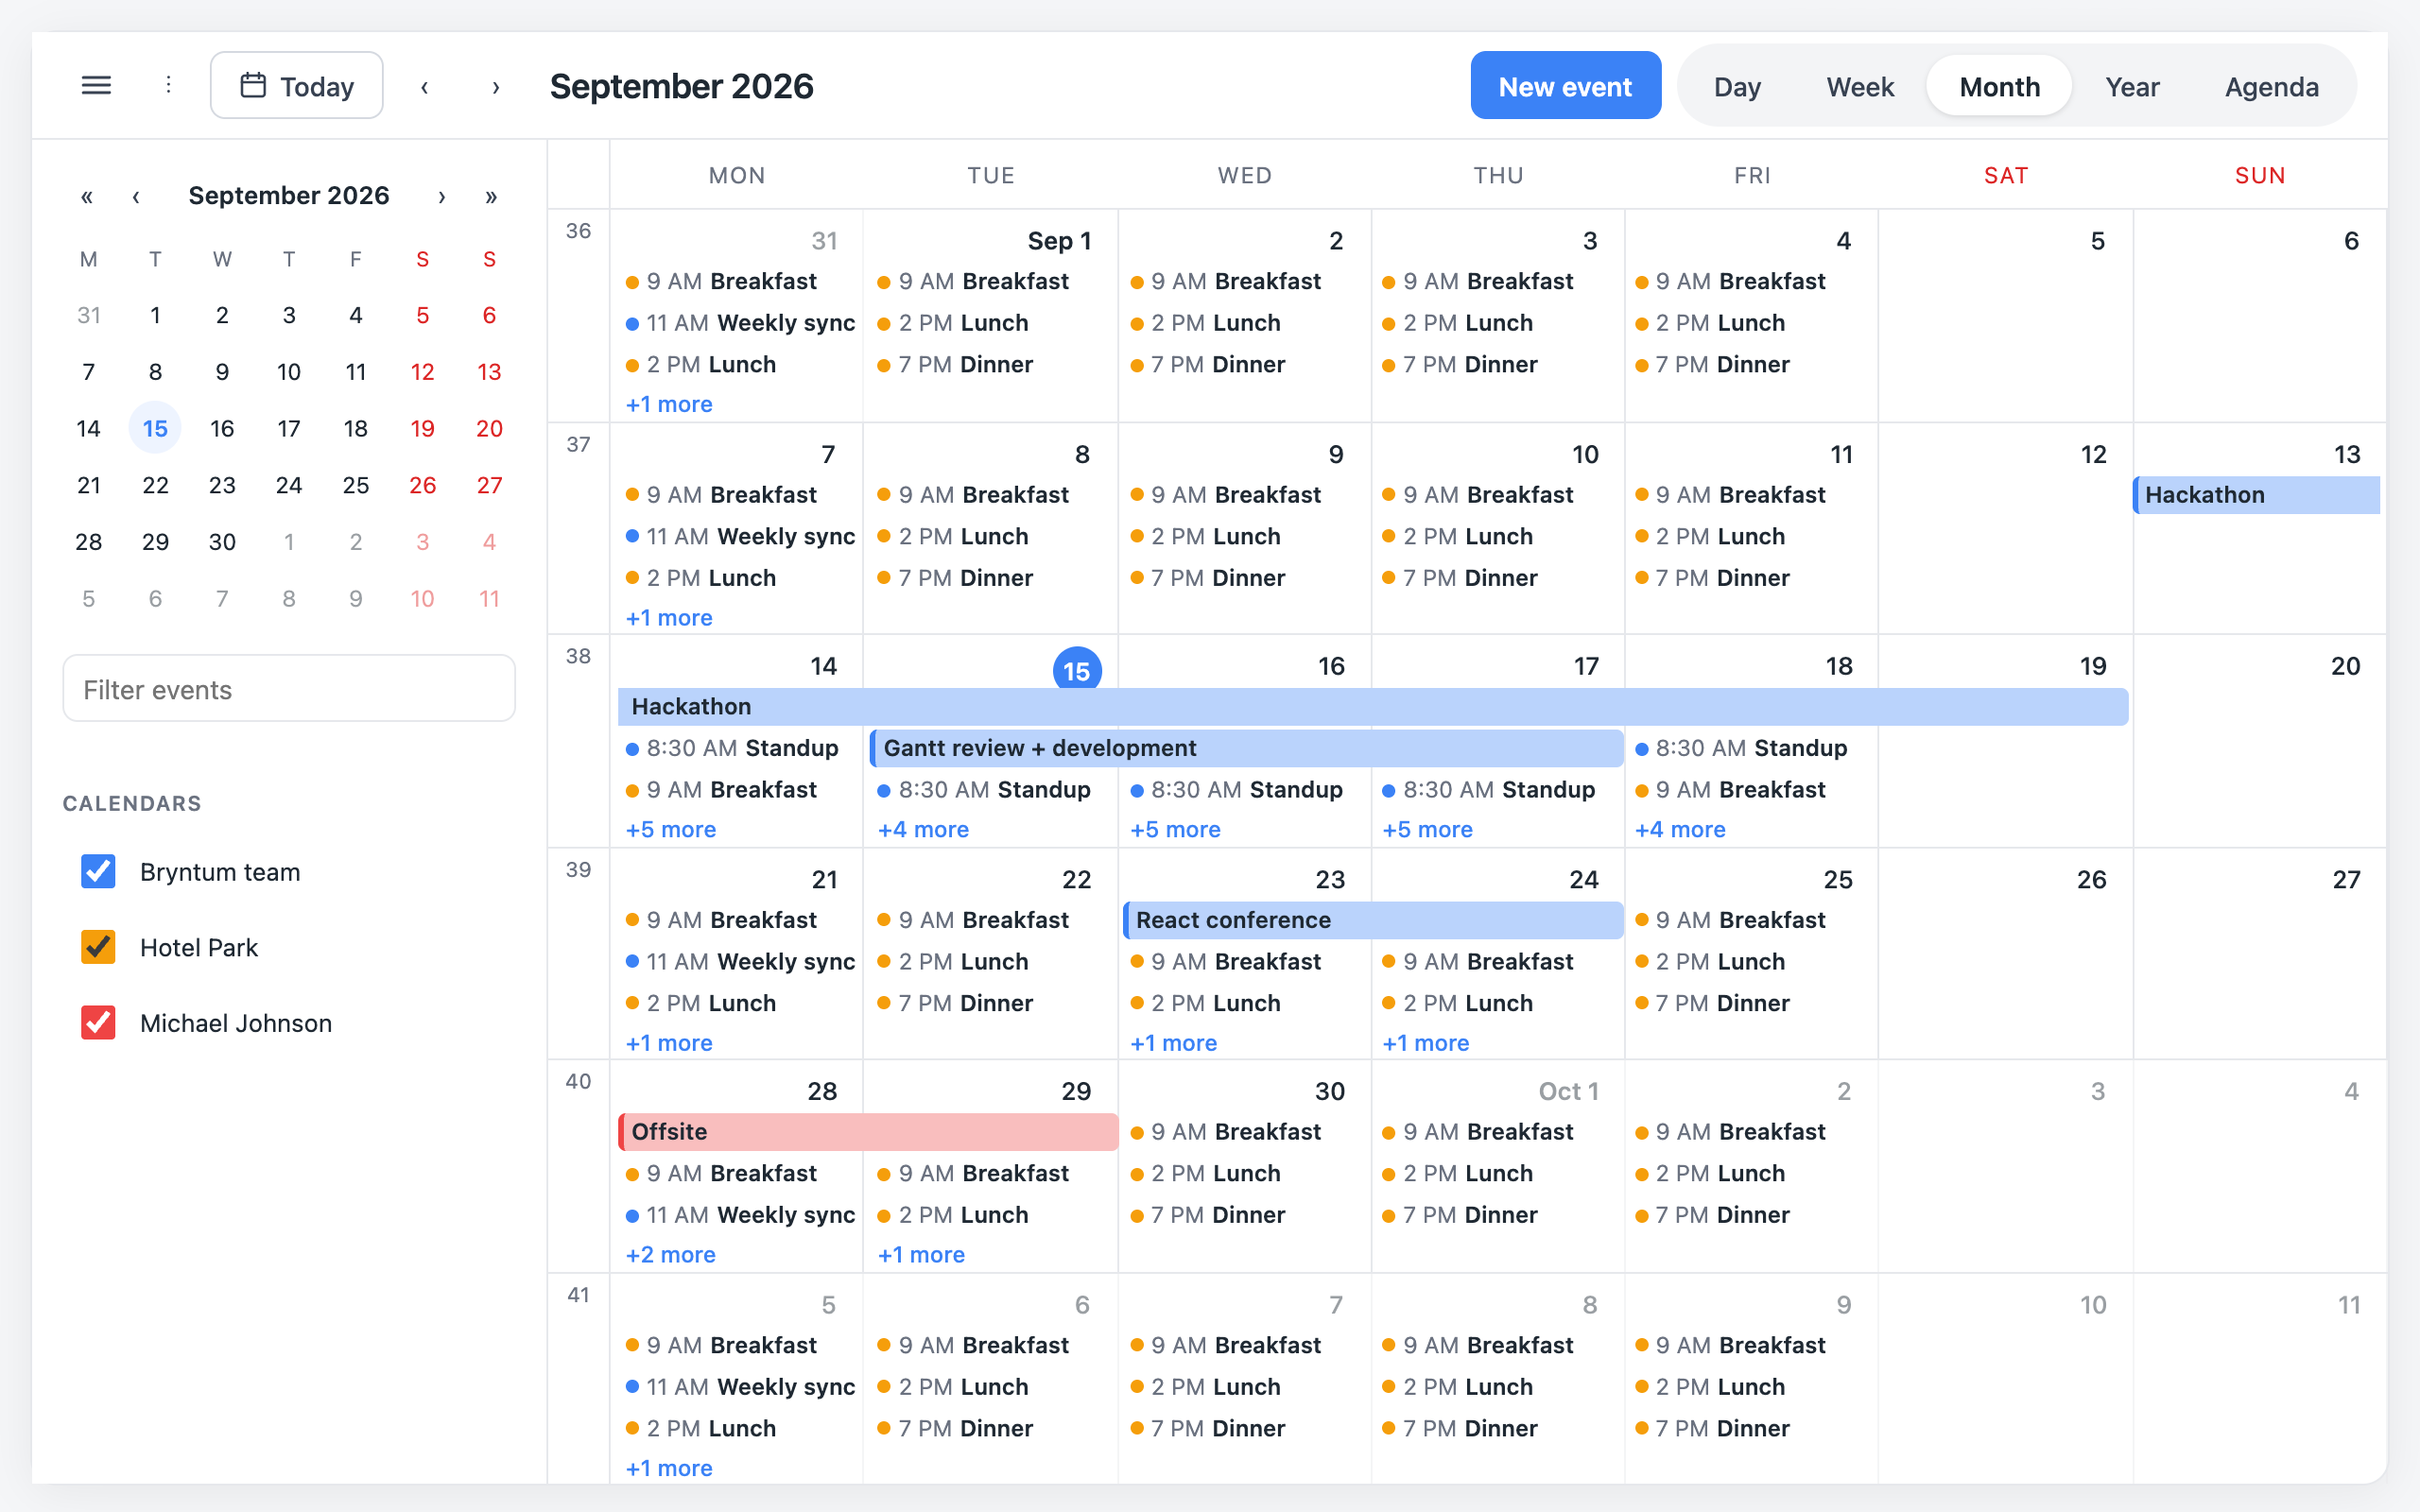The width and height of the screenshot is (2420, 1512).
Task: Open the vertical dots options menu
Action: (168, 86)
